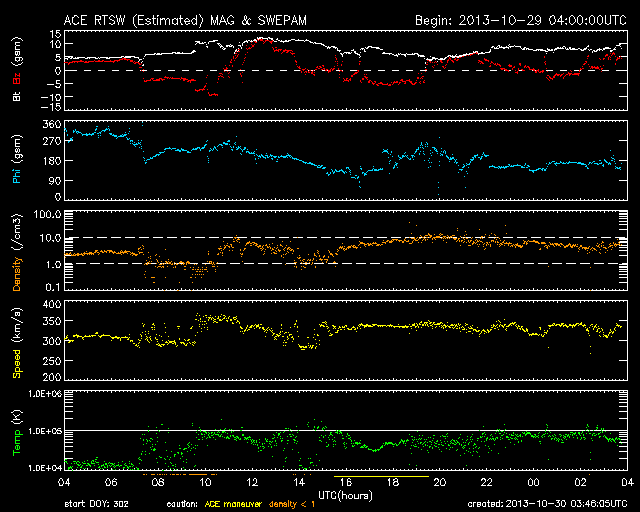Click the '15' tick on the Bt Bz axis

click(56, 34)
